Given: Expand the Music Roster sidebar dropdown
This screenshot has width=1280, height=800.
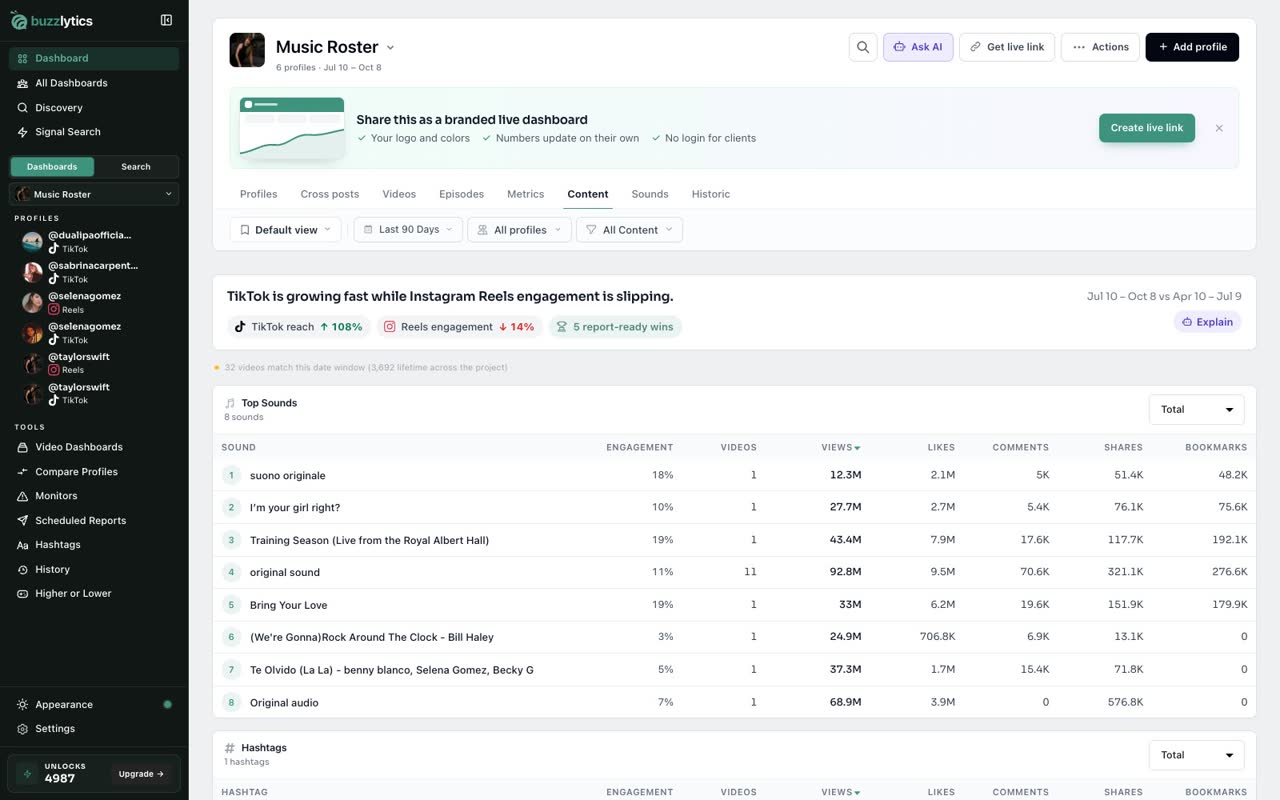Looking at the screenshot, I should [x=94, y=194].
